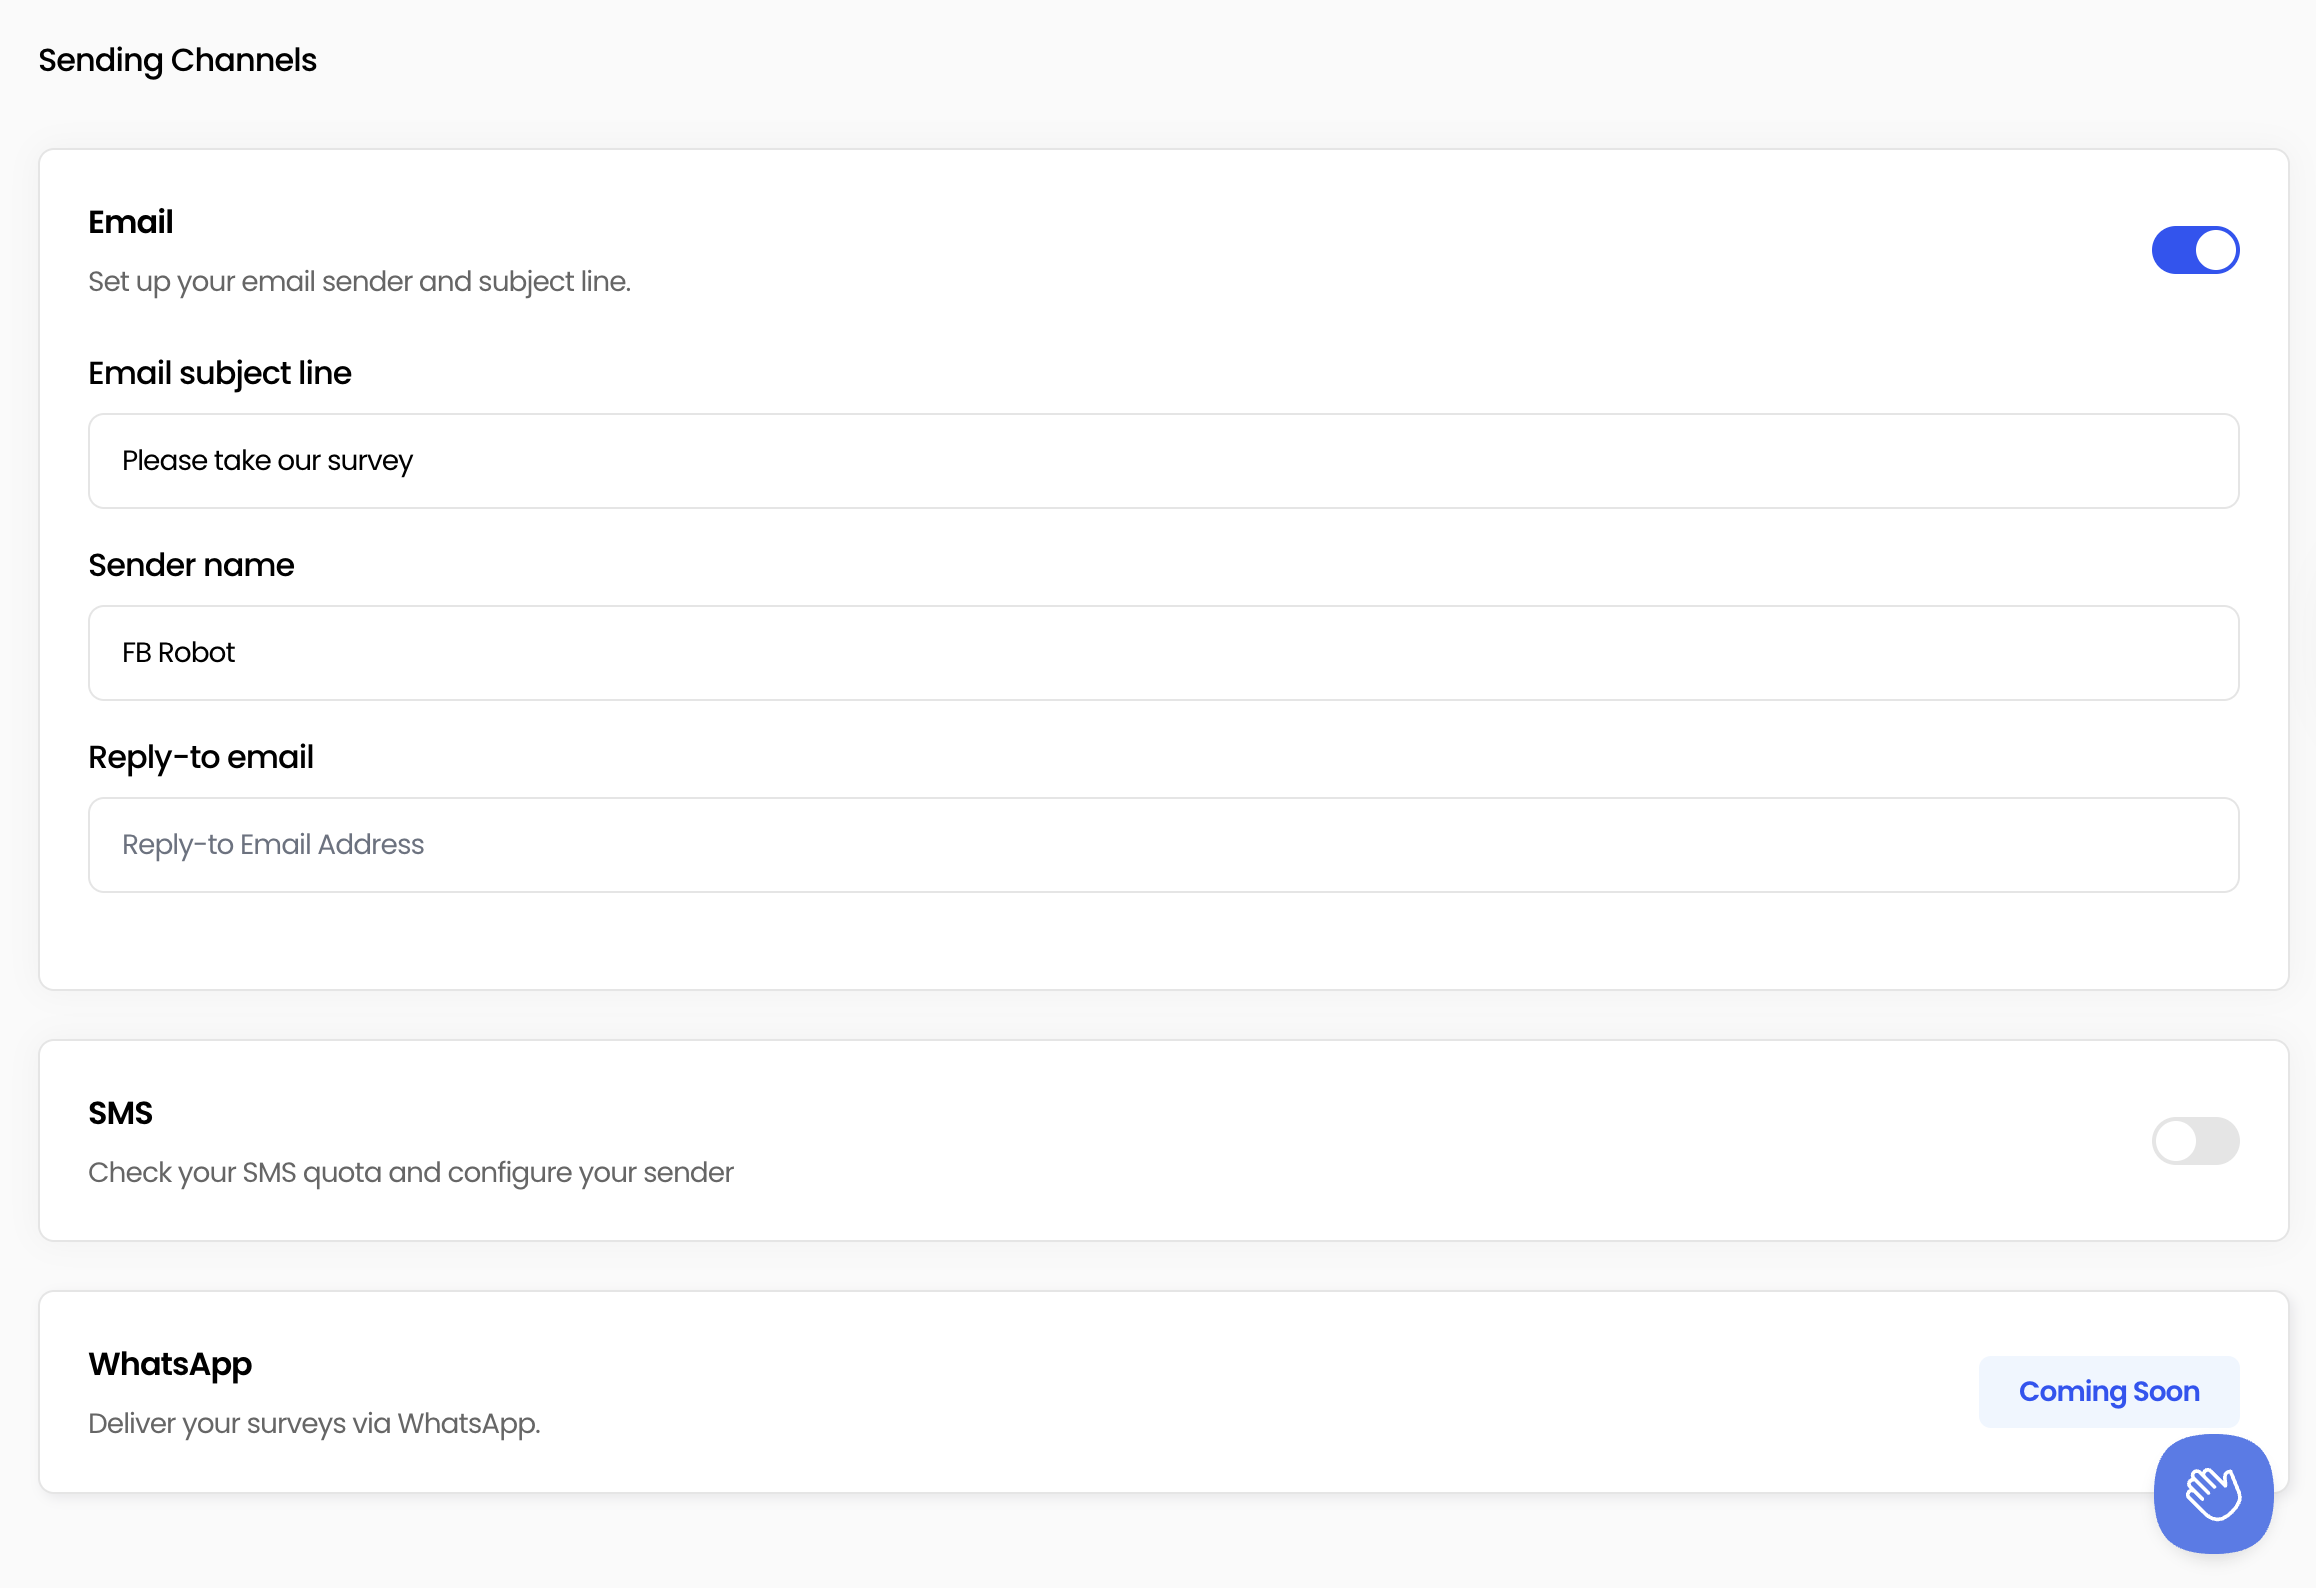Click the Sender name label text
Image resolution: width=2316 pixels, height=1588 pixels.
click(x=191, y=564)
